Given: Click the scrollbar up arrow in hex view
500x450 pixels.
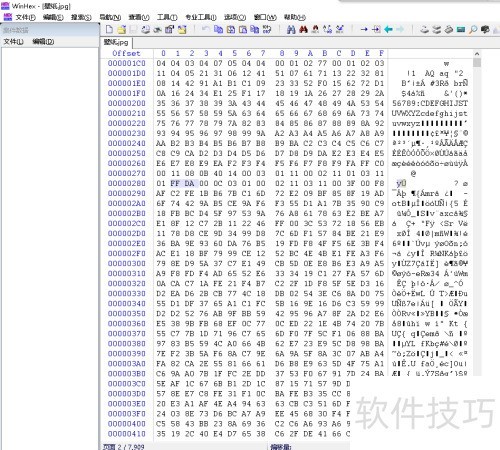Looking at the screenshot, I should click(x=477, y=54).
